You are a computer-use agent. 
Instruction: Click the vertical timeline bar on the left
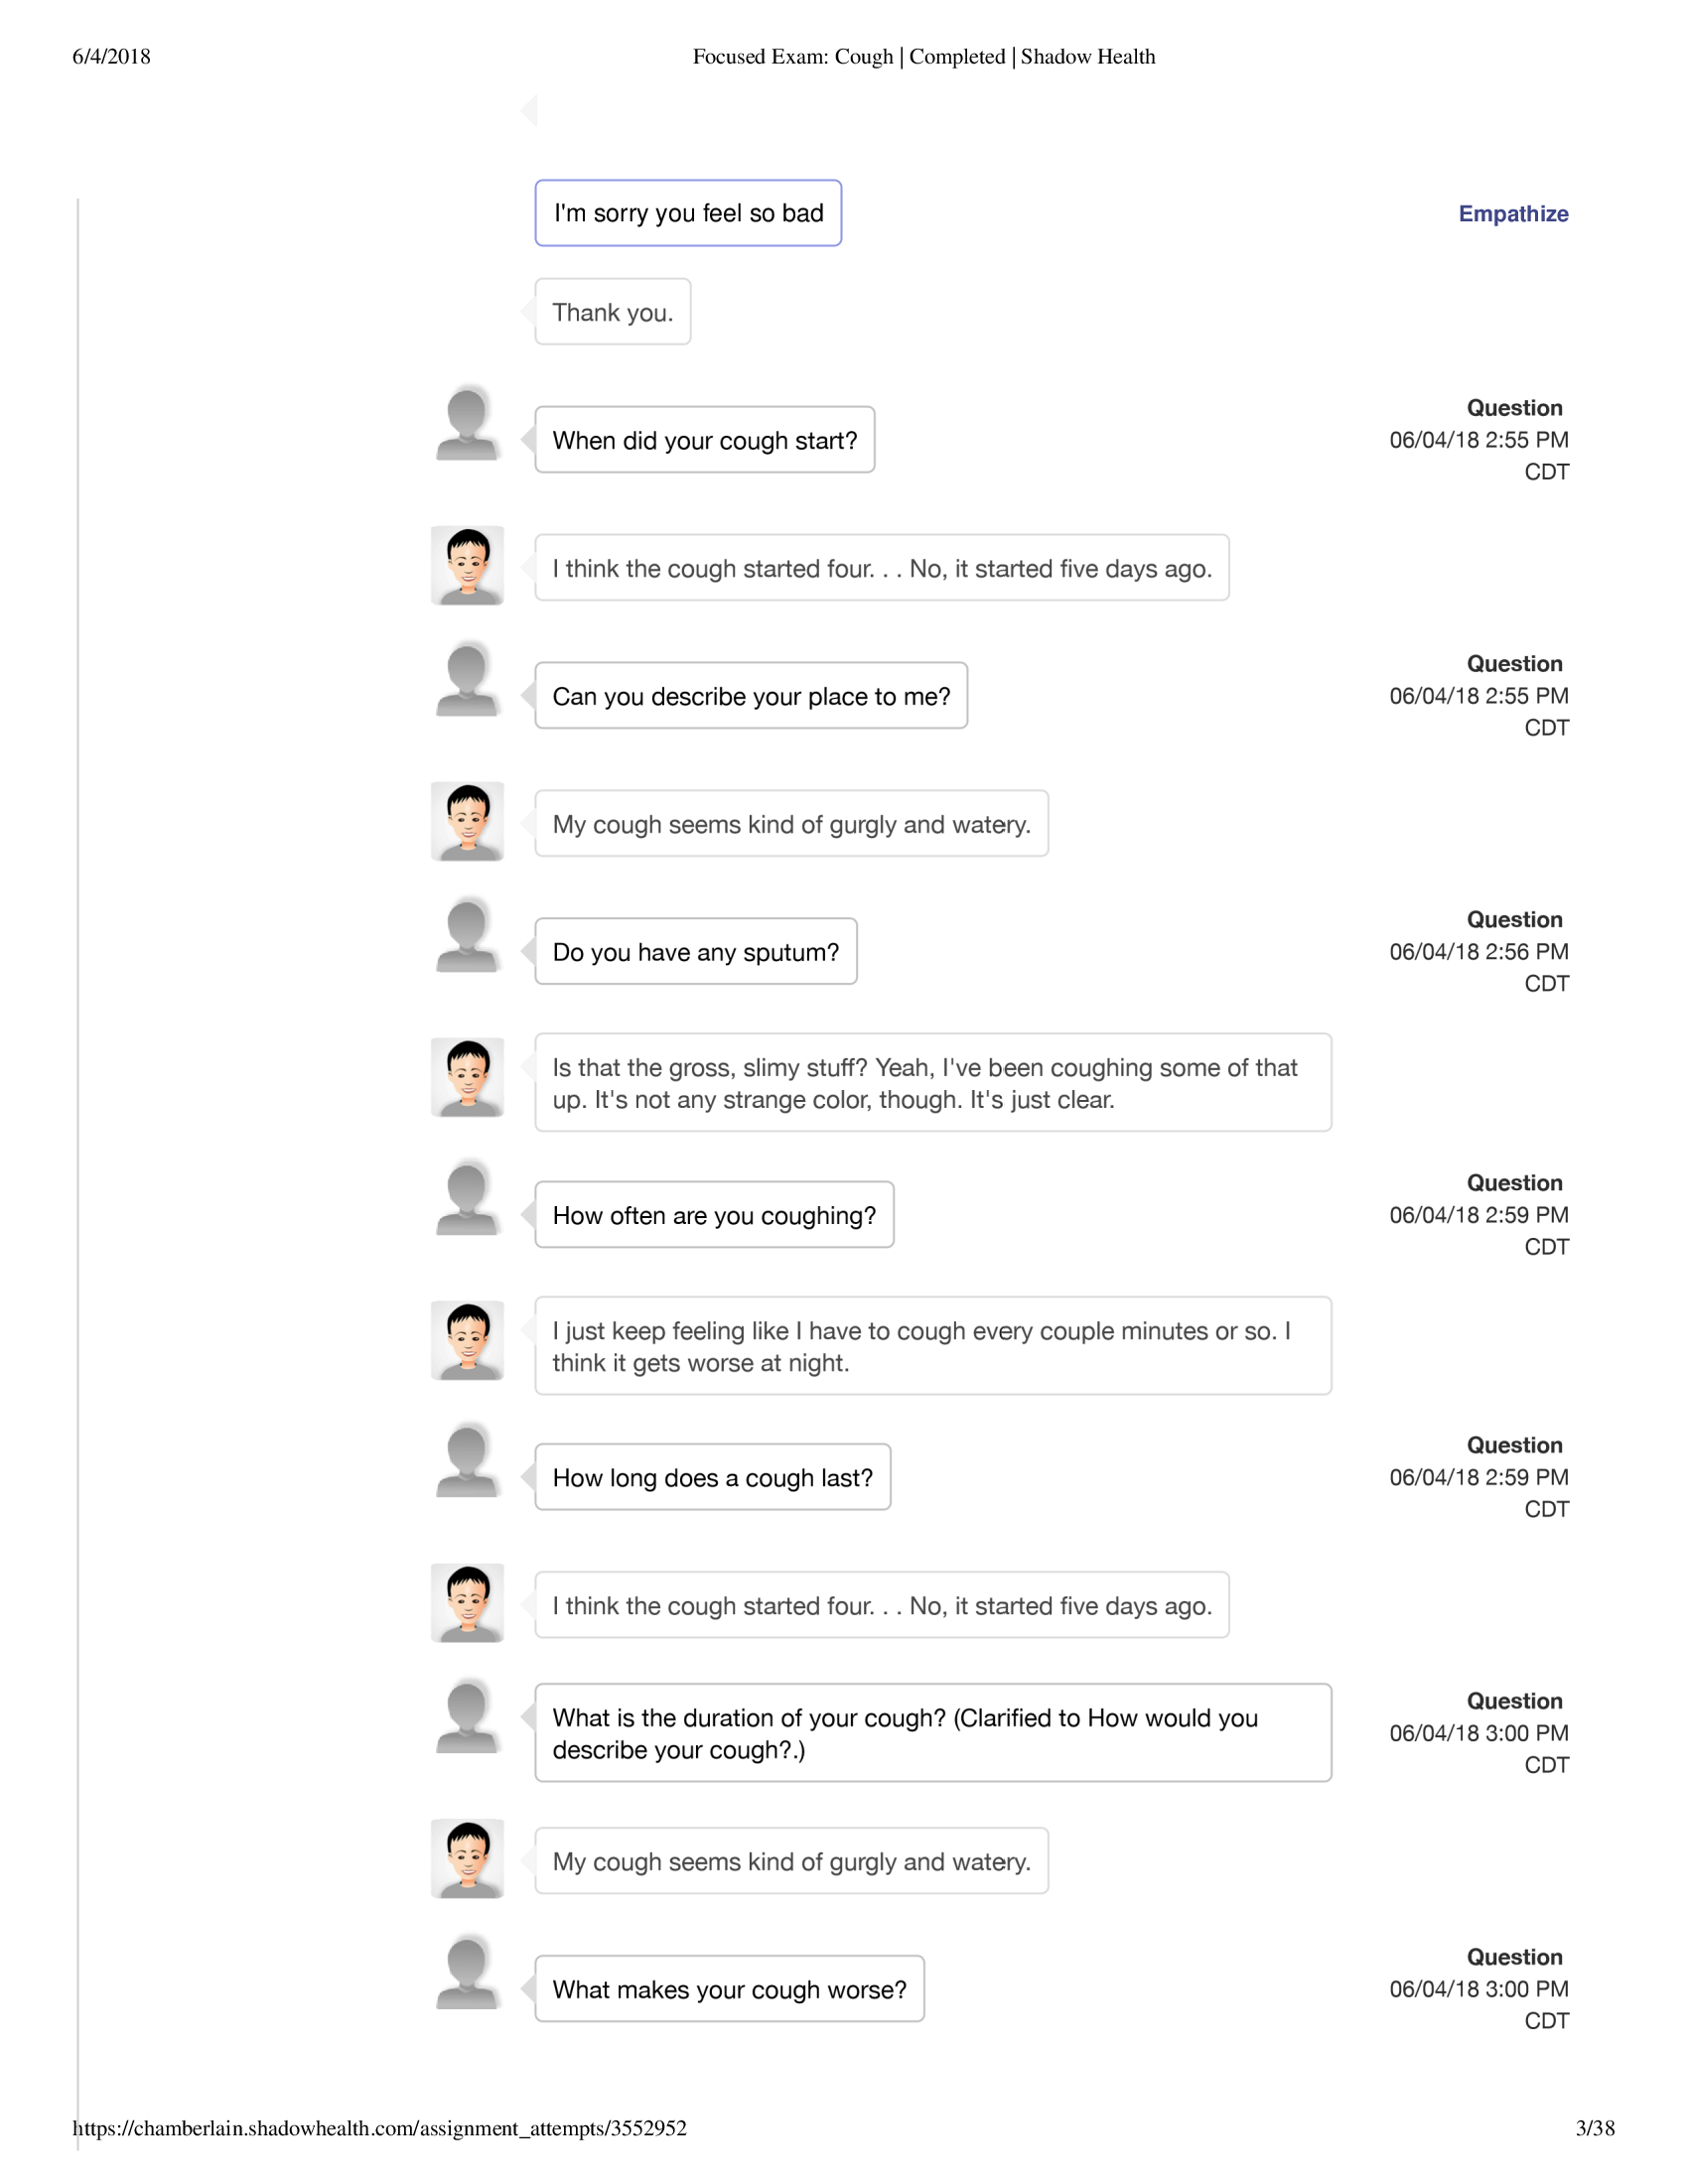point(78,1100)
